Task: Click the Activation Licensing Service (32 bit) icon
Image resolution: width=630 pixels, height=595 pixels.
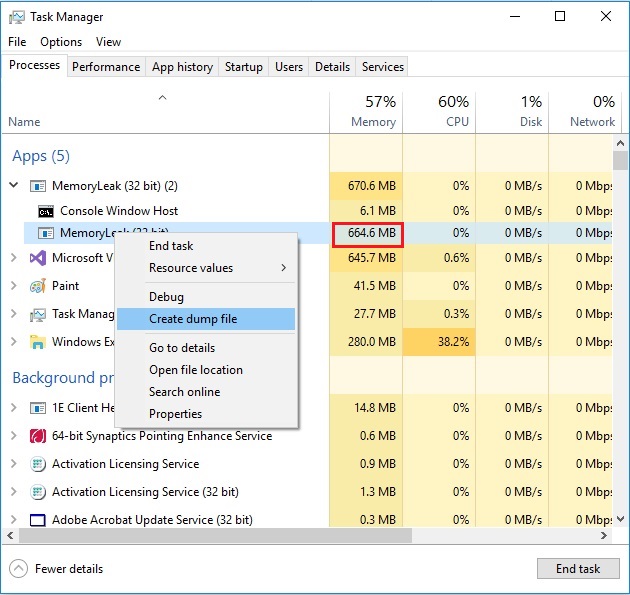Action: [x=38, y=492]
